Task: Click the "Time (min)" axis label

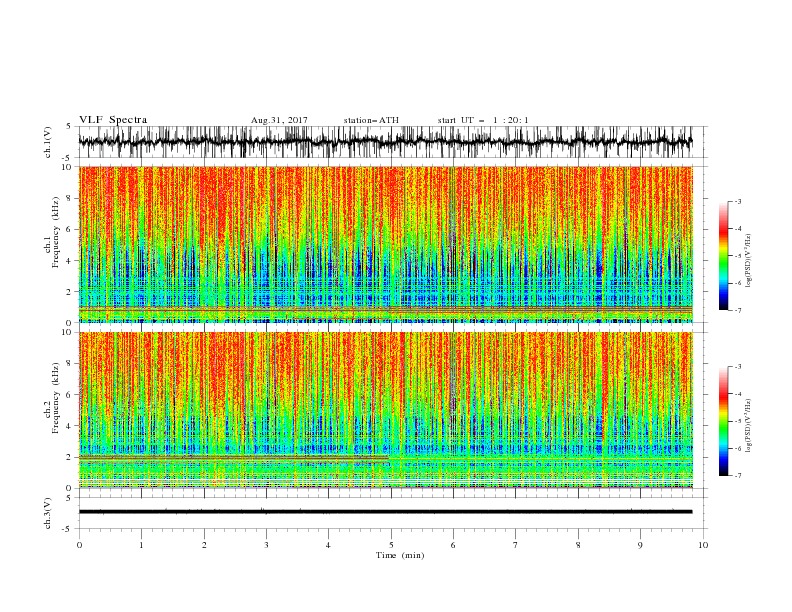Action: (400, 555)
